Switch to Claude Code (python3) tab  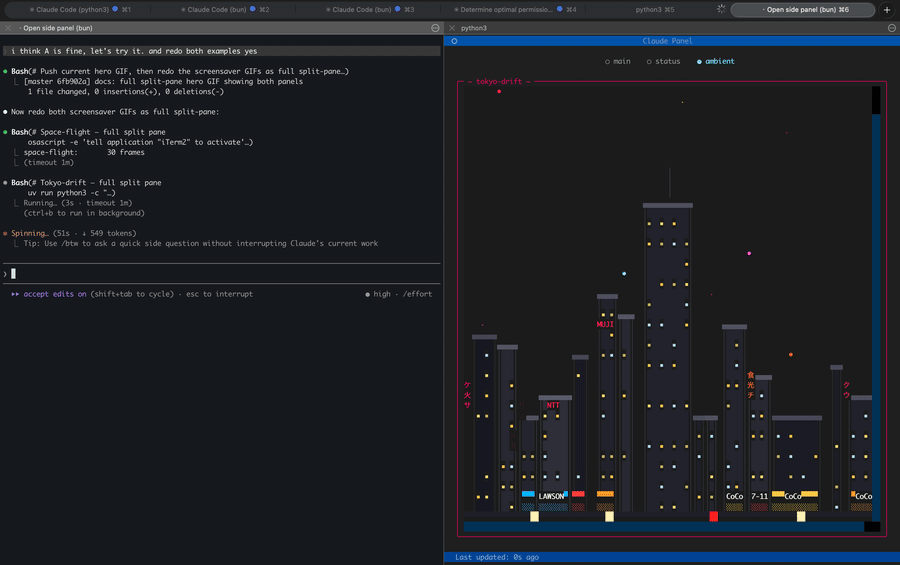click(x=80, y=9)
